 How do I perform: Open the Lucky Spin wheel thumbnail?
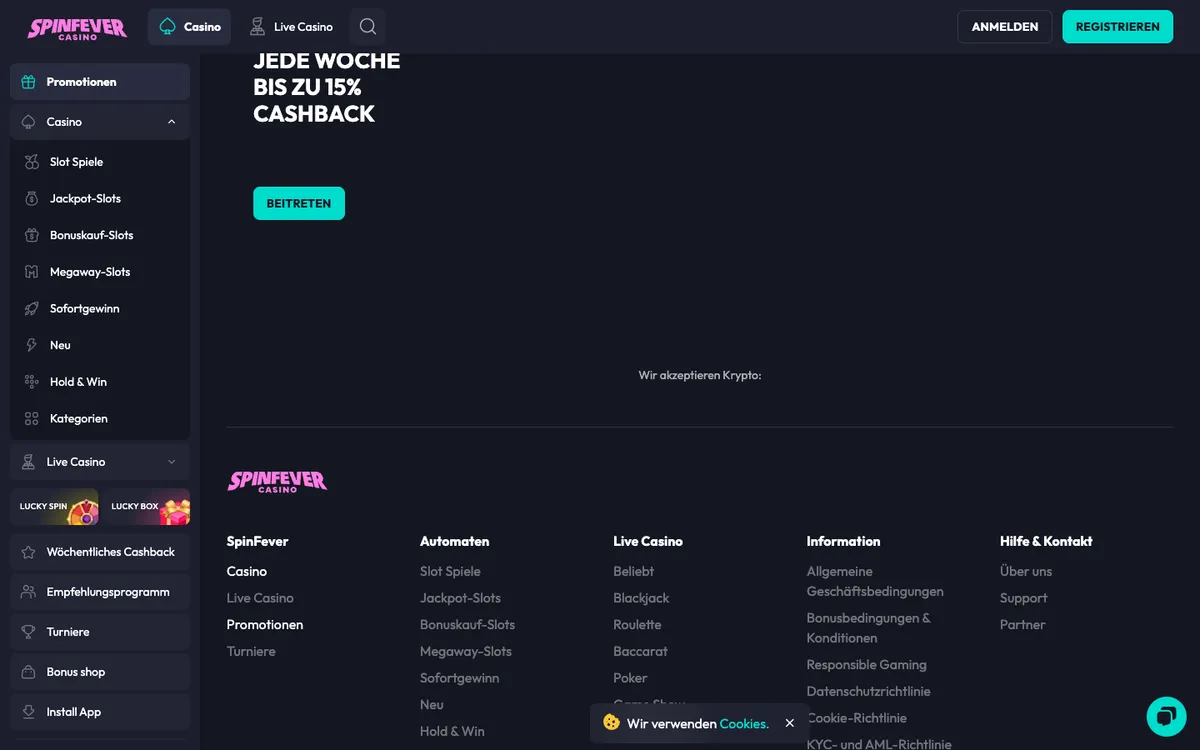click(54, 506)
